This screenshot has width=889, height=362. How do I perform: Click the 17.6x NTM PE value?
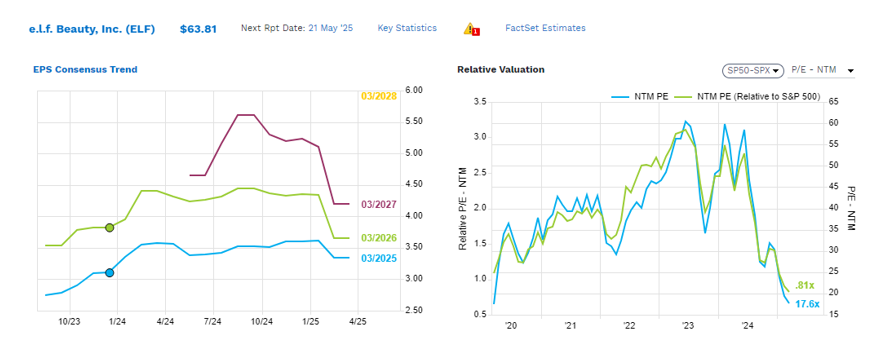807,304
